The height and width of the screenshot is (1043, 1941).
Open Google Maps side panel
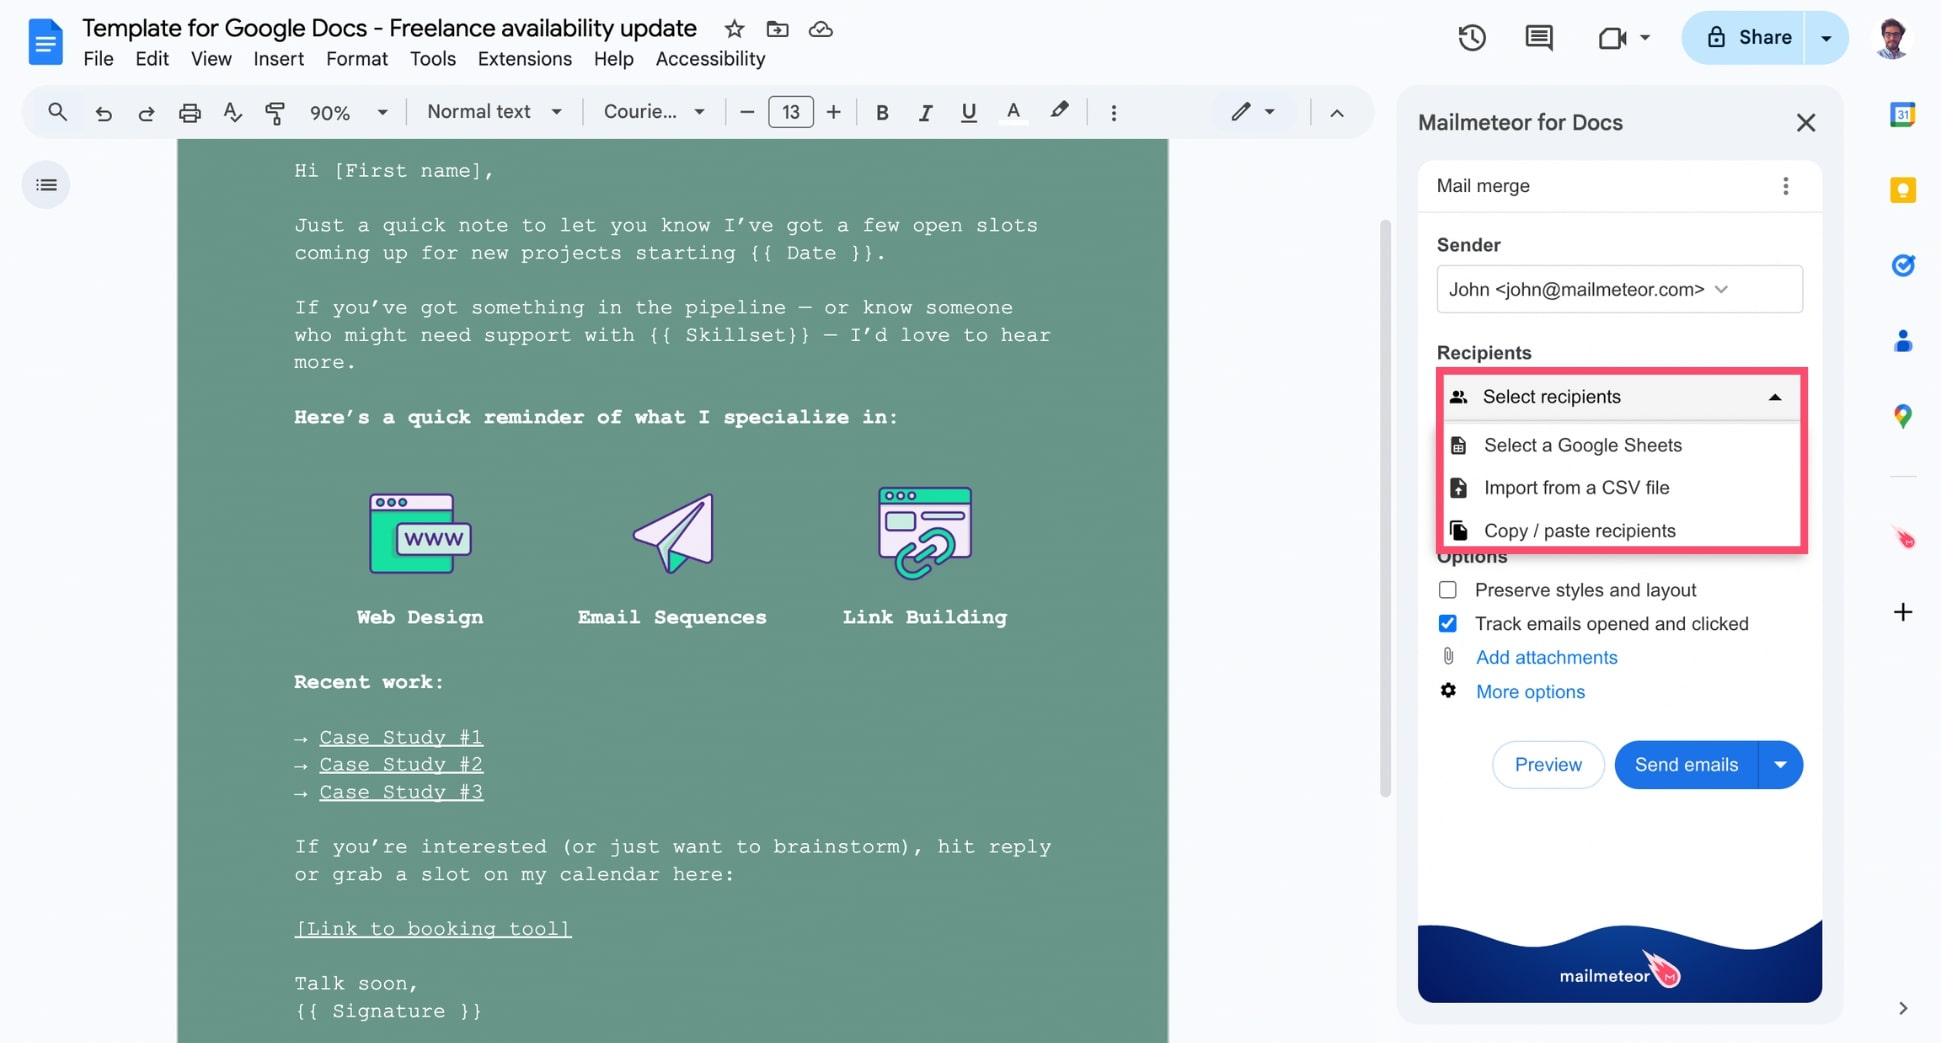click(x=1902, y=416)
